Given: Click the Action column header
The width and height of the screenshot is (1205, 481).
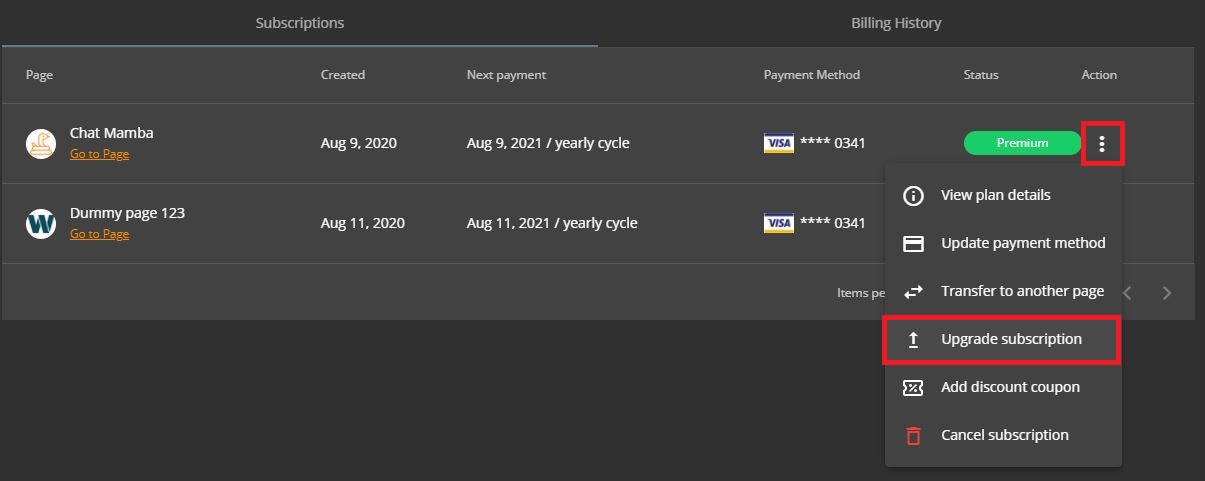Looking at the screenshot, I should click(1099, 75).
